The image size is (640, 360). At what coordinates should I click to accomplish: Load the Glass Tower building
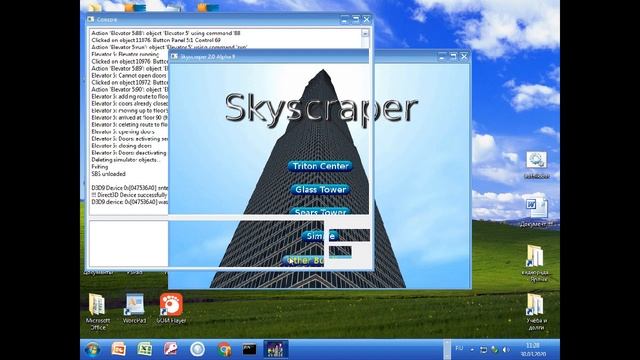(320, 189)
